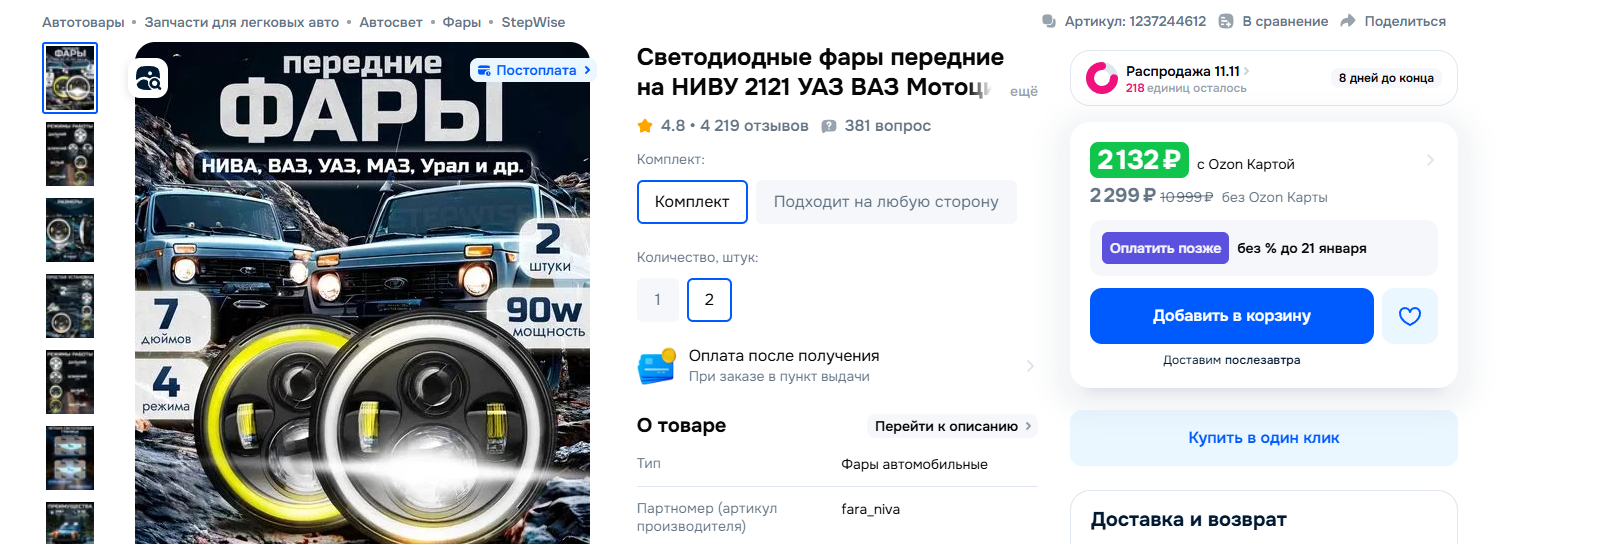Click the heart favorites icon
Image resolution: width=1598 pixels, height=544 pixels.
pyautogui.click(x=1410, y=316)
